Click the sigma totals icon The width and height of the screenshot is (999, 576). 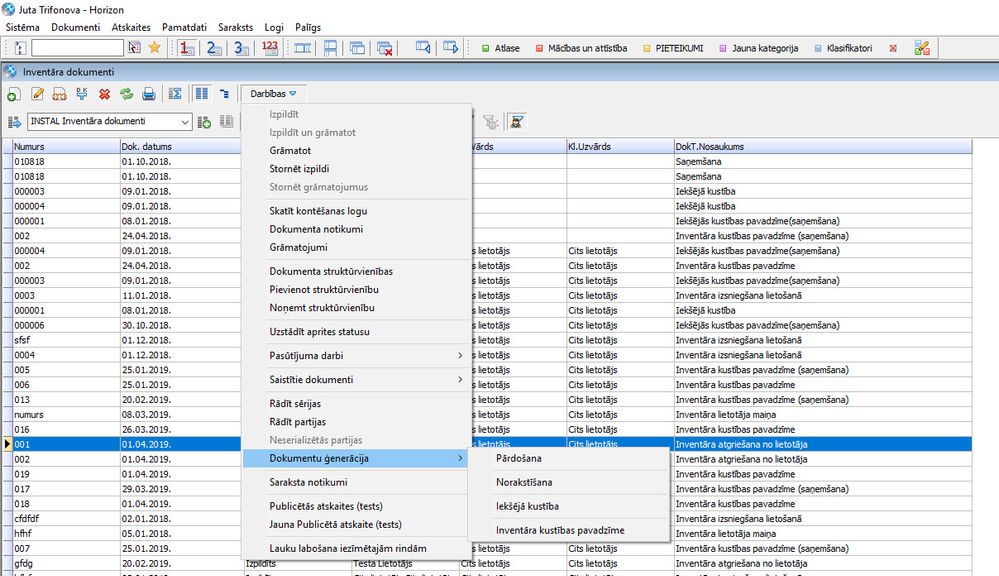(x=175, y=94)
